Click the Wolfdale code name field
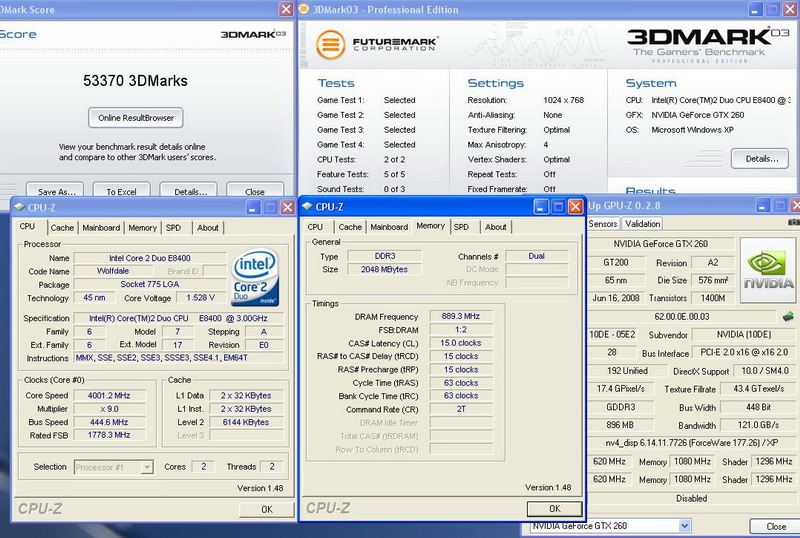This screenshot has height=538, width=800. pos(113,271)
